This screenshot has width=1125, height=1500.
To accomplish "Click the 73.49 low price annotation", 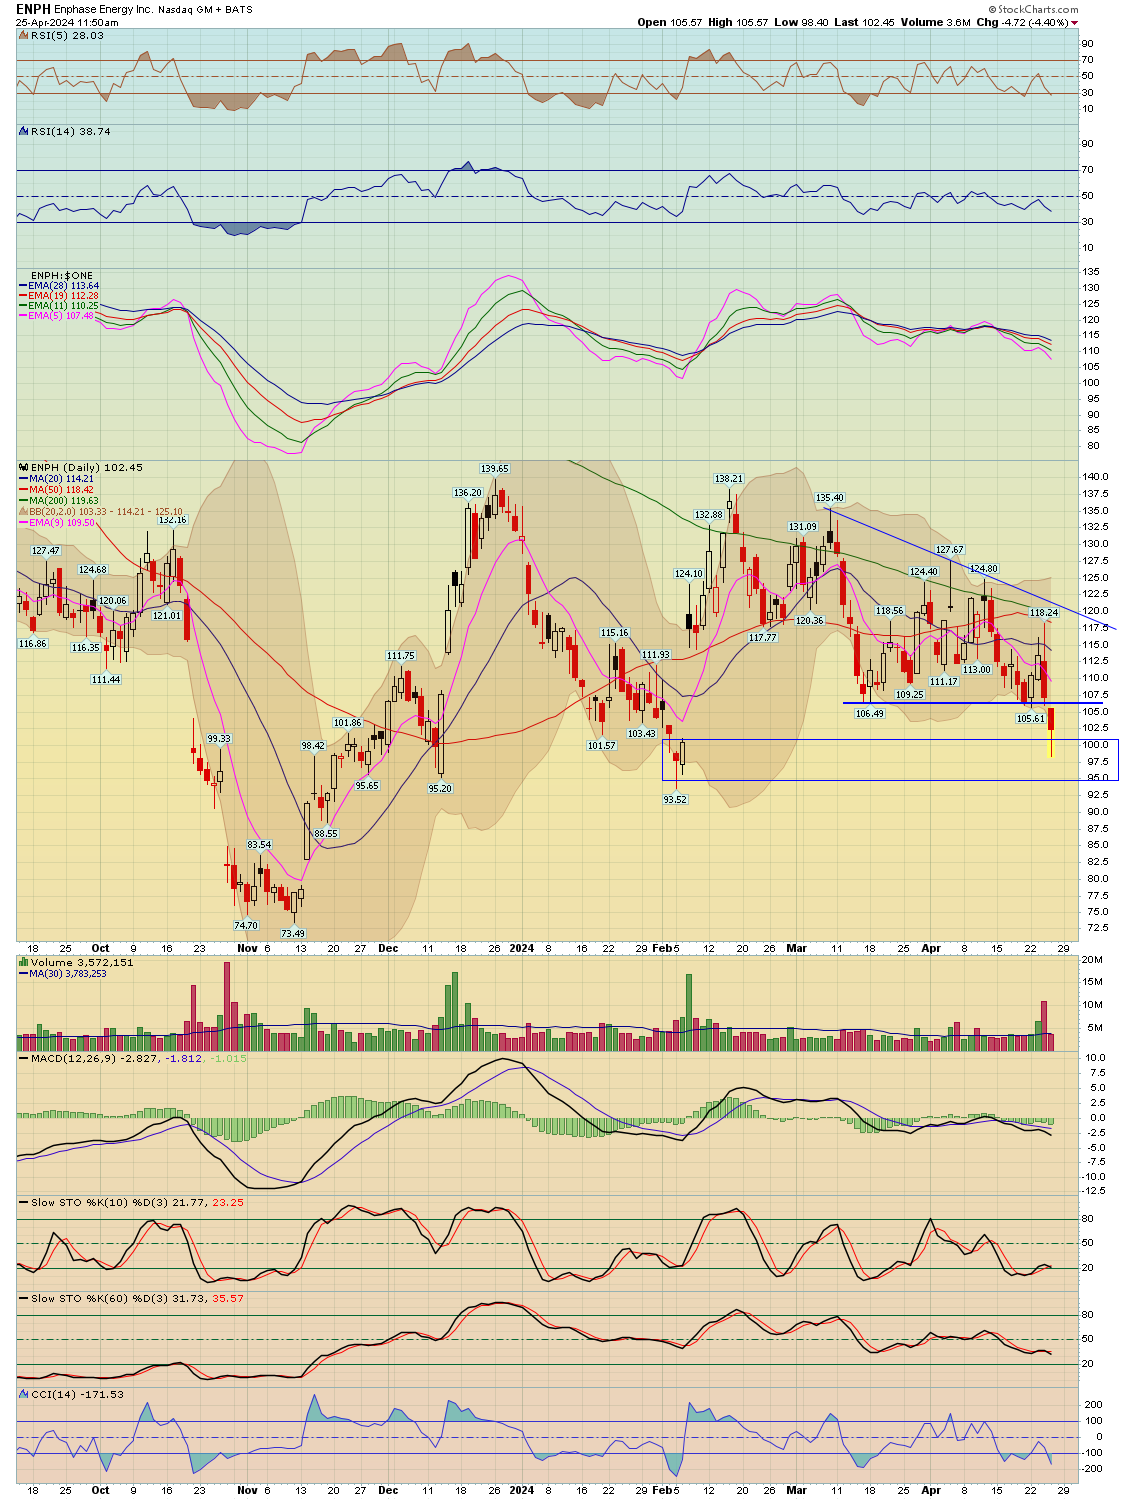I will (x=292, y=933).
